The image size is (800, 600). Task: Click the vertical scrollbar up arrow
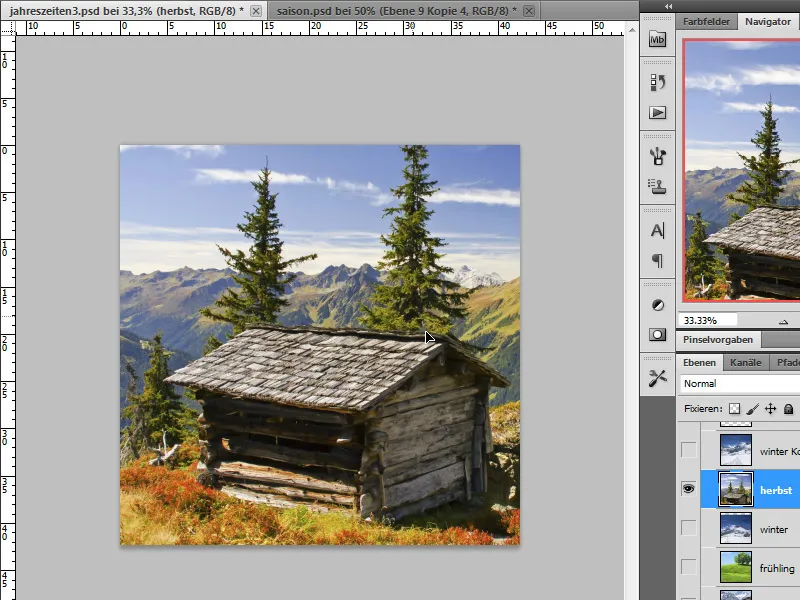[632, 30]
